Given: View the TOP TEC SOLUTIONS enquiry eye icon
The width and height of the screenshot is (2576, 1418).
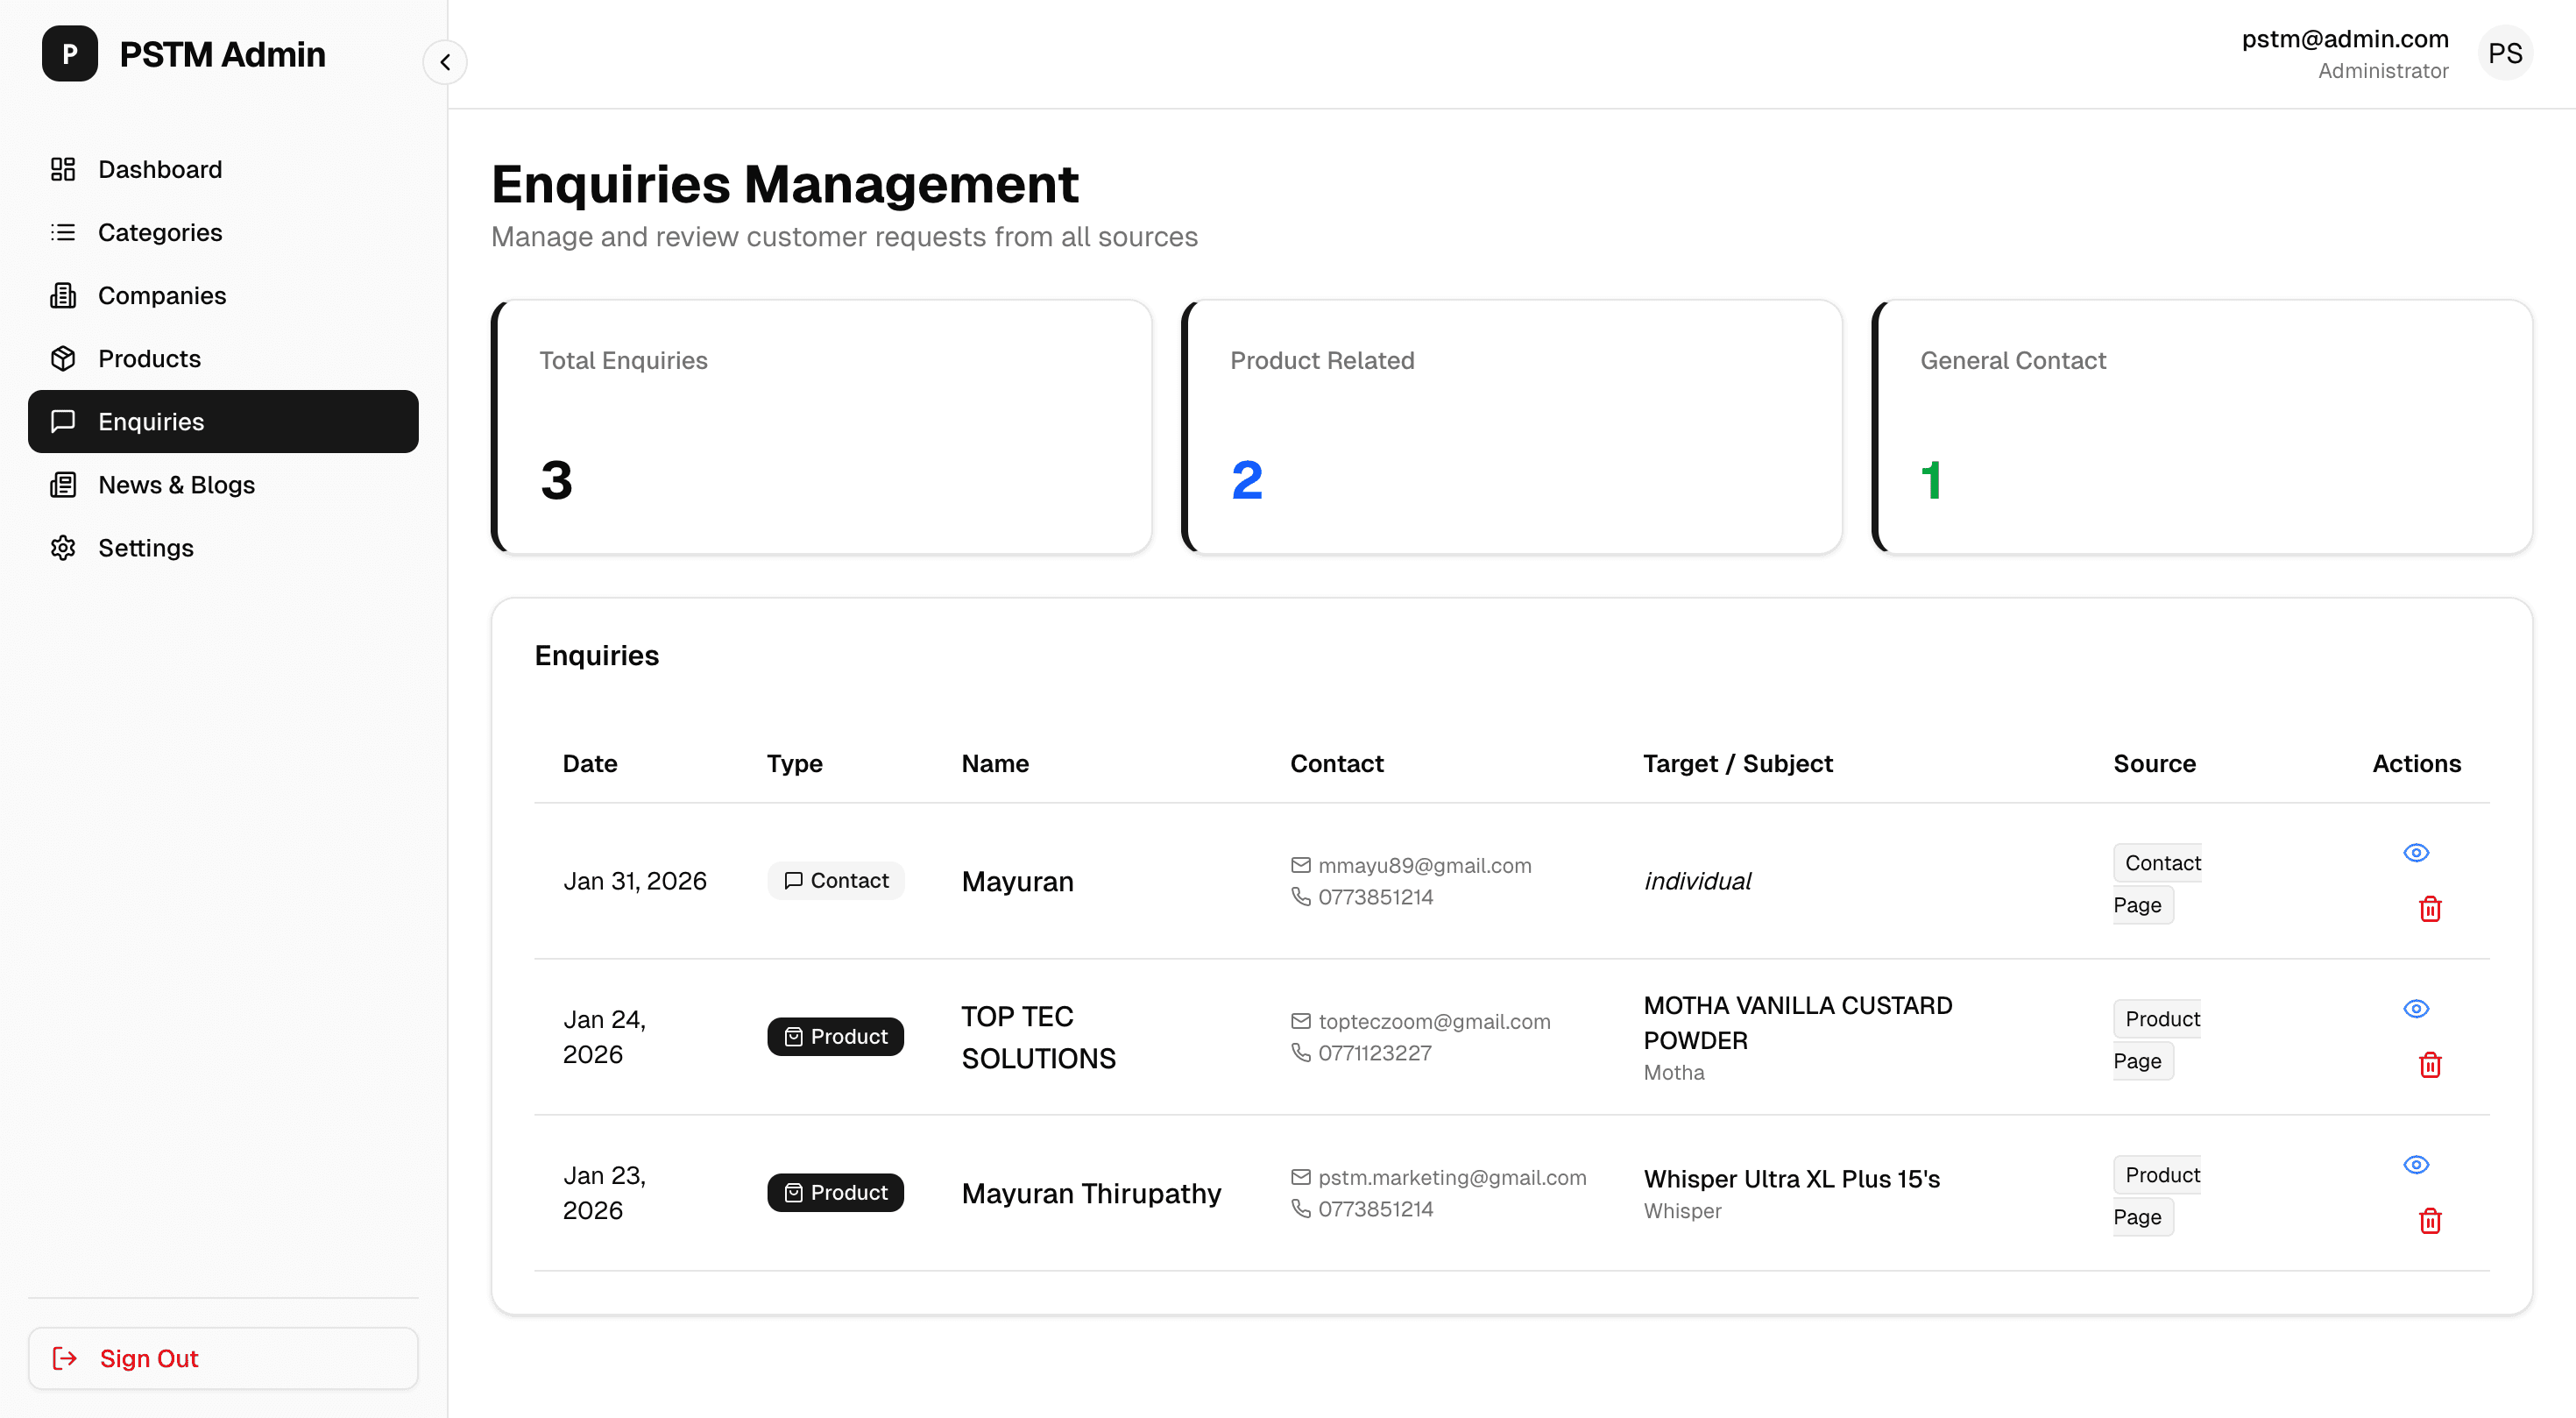Looking at the screenshot, I should (2416, 1008).
